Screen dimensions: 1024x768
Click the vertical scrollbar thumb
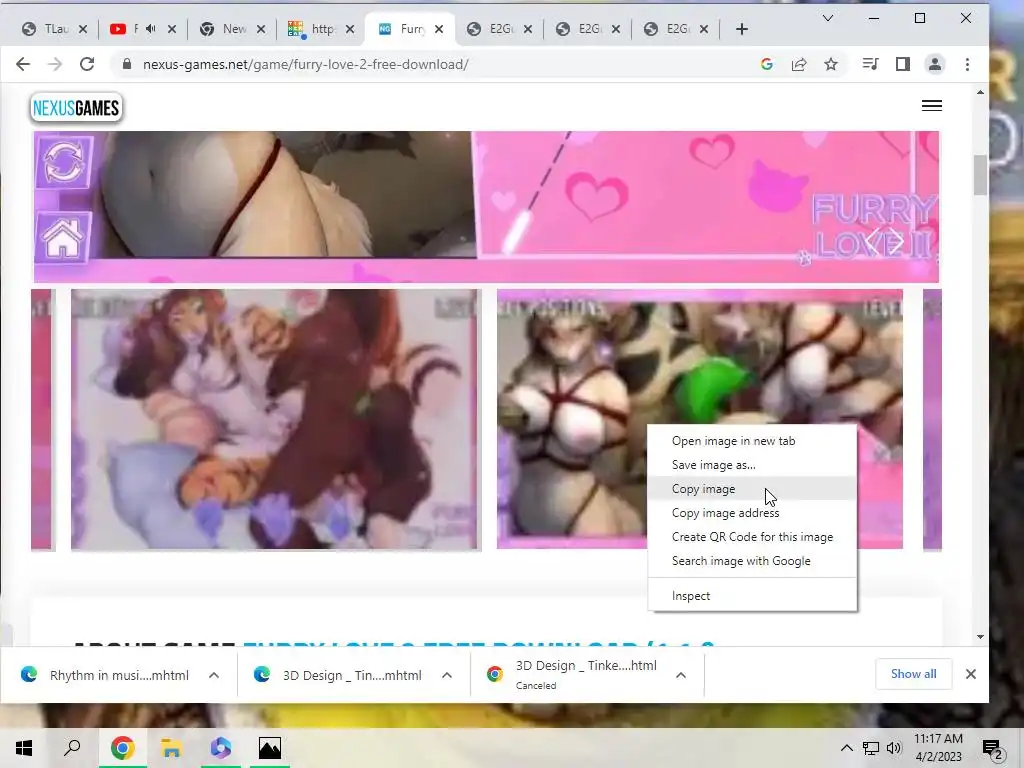pyautogui.click(x=980, y=175)
